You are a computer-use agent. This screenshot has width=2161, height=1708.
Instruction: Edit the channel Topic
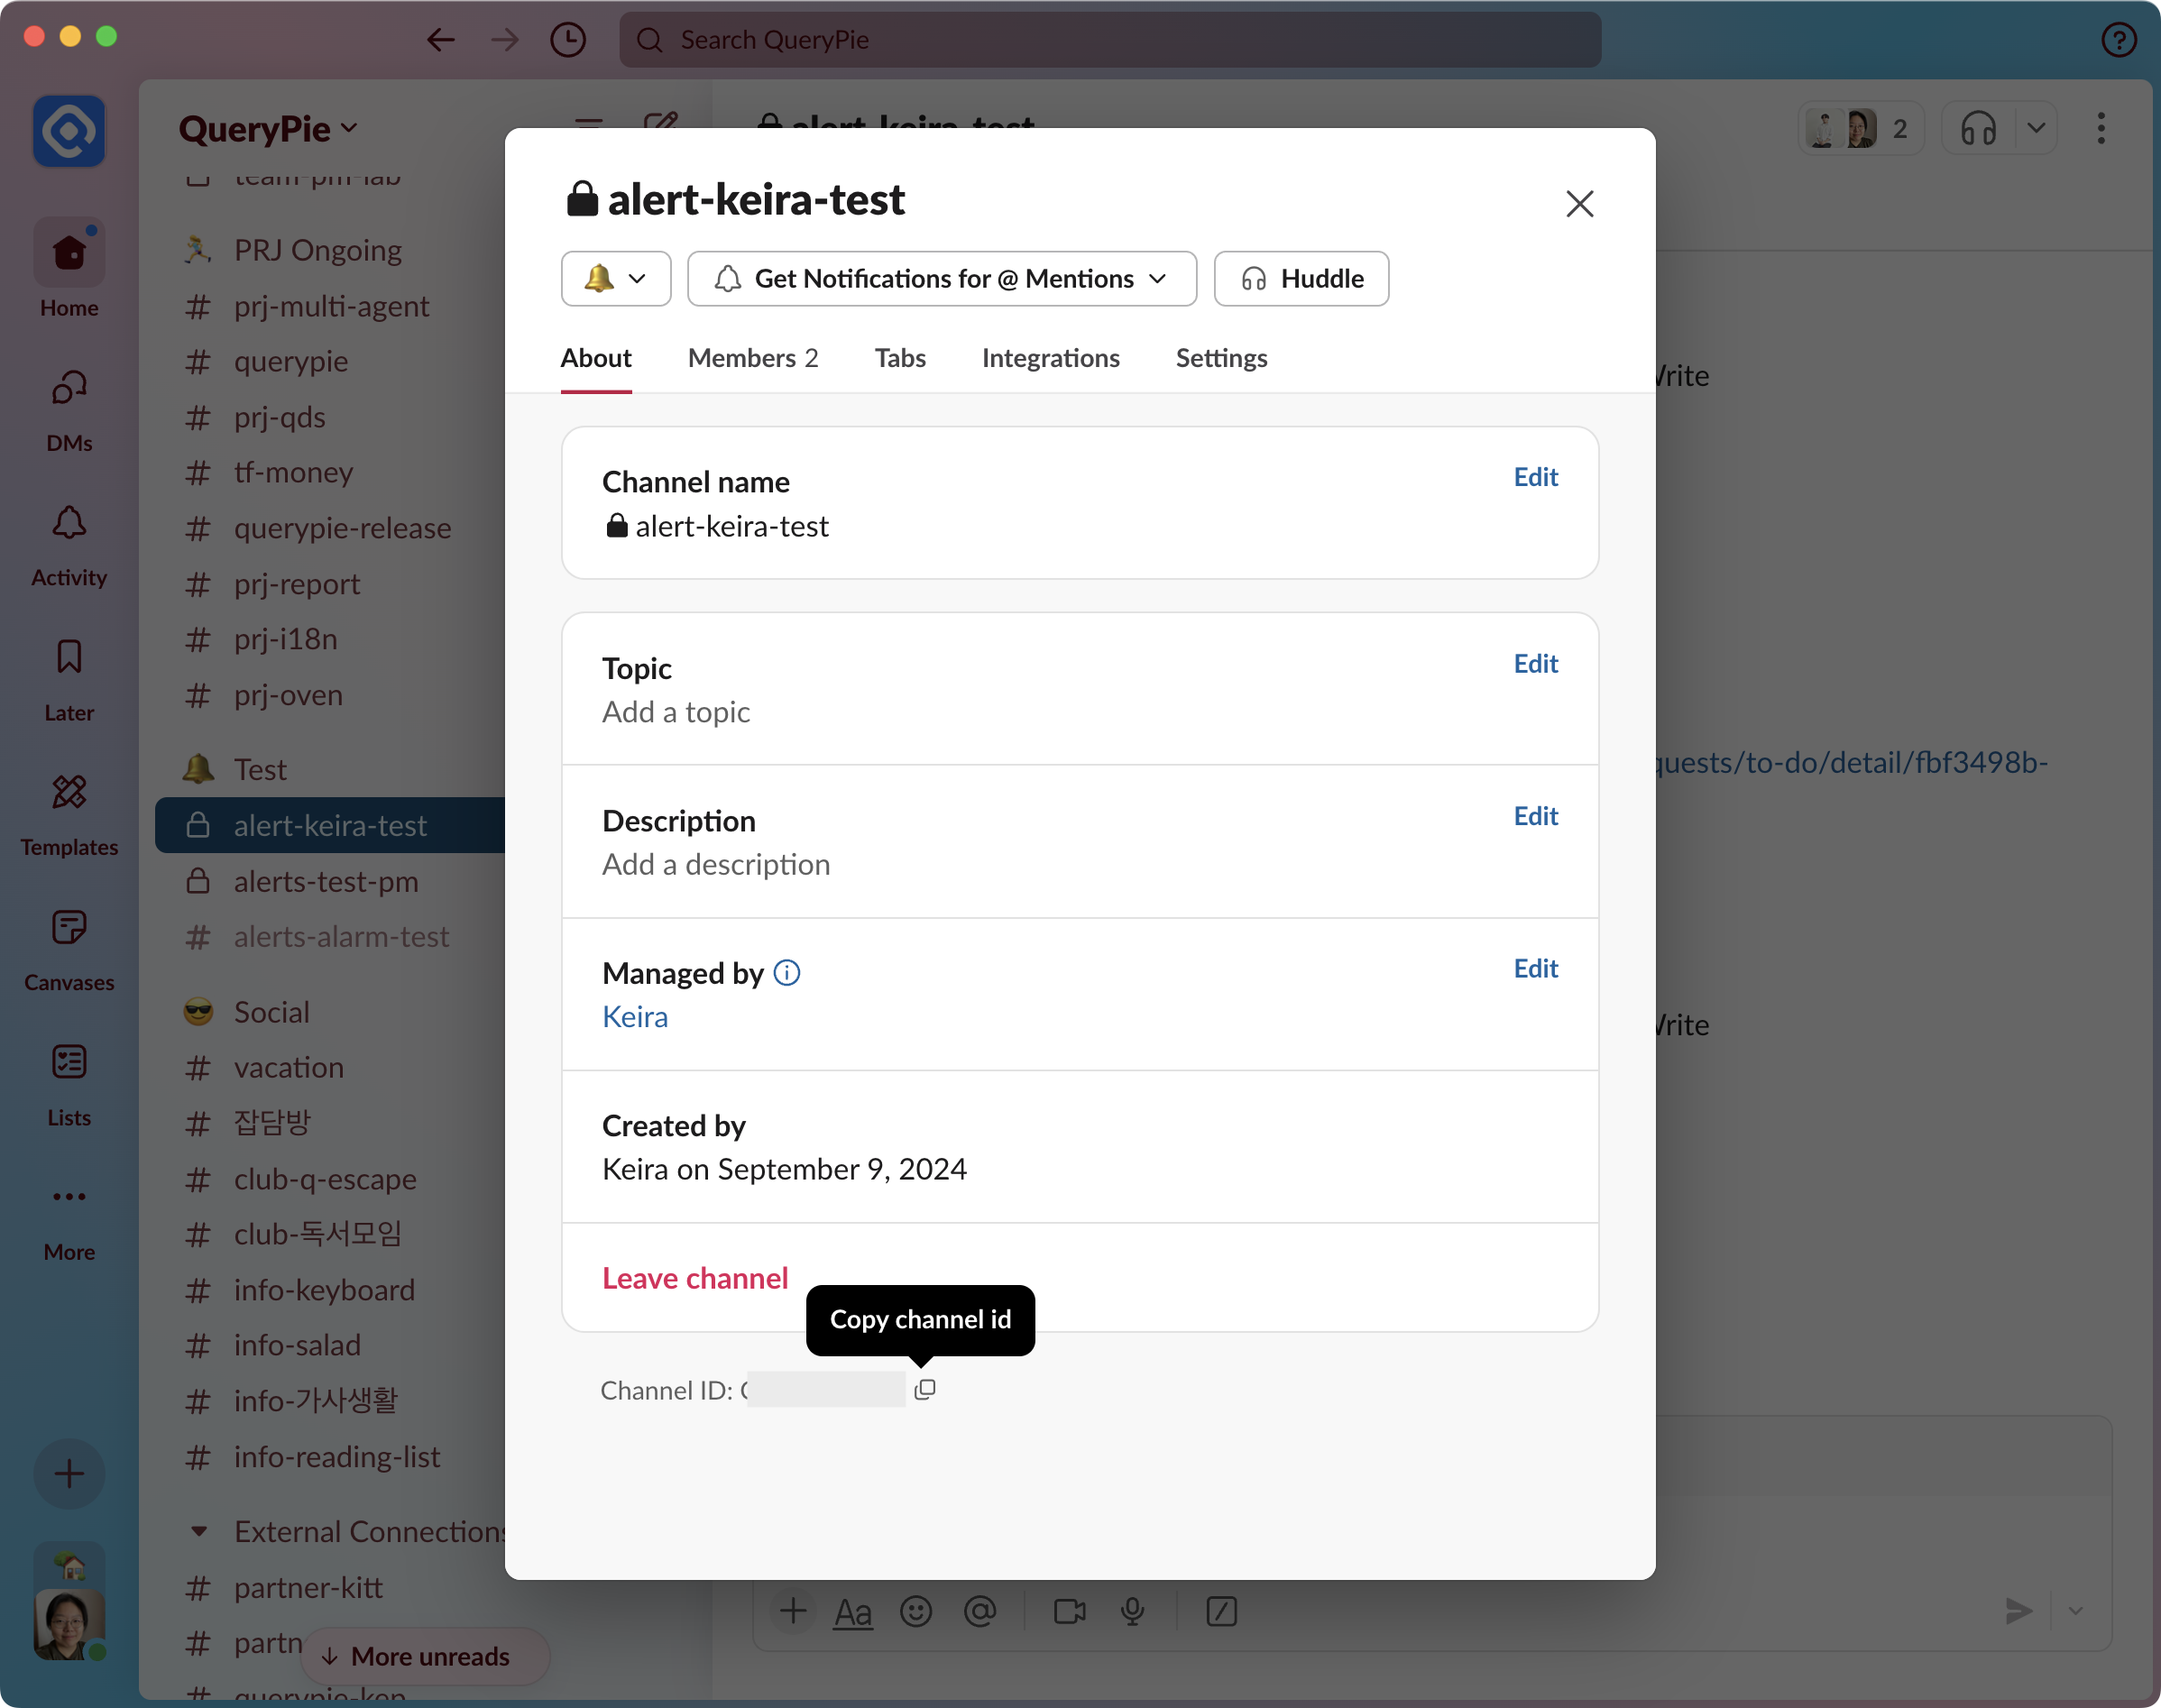click(x=1535, y=663)
